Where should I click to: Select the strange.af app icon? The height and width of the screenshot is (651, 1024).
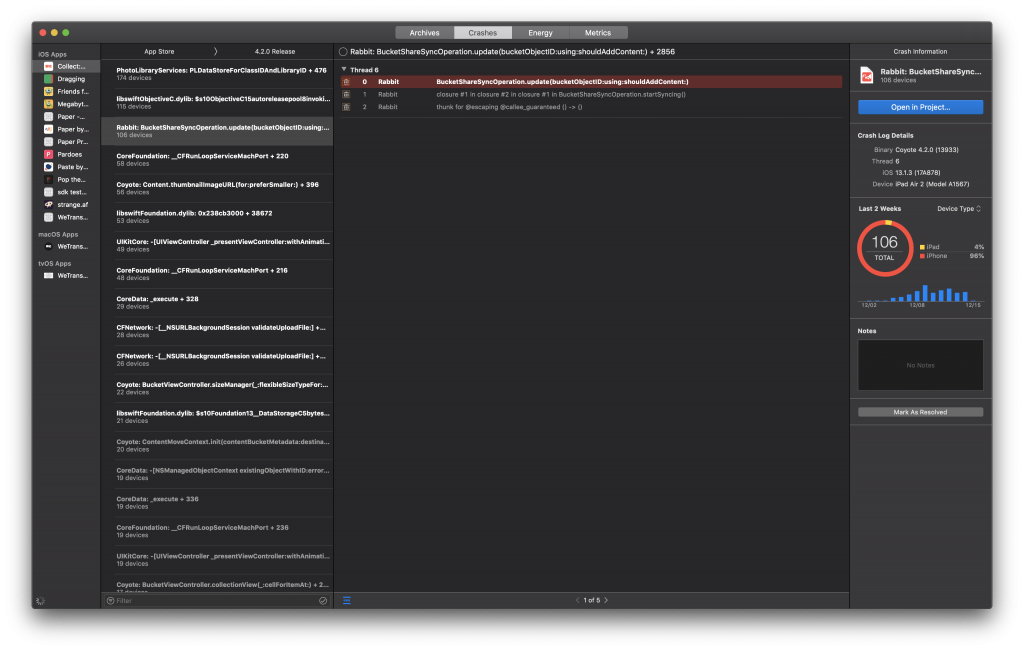(x=48, y=204)
